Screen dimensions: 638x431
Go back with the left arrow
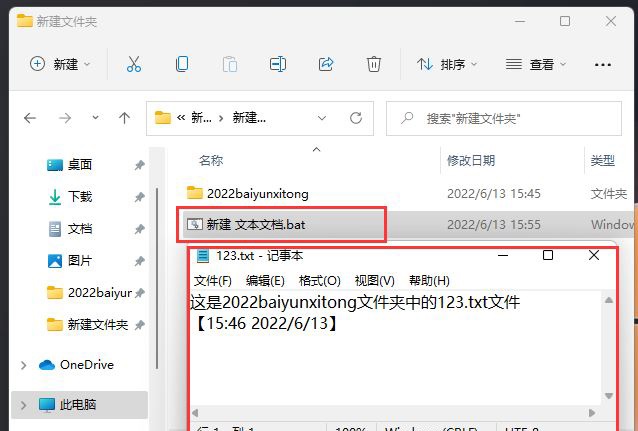coord(30,118)
